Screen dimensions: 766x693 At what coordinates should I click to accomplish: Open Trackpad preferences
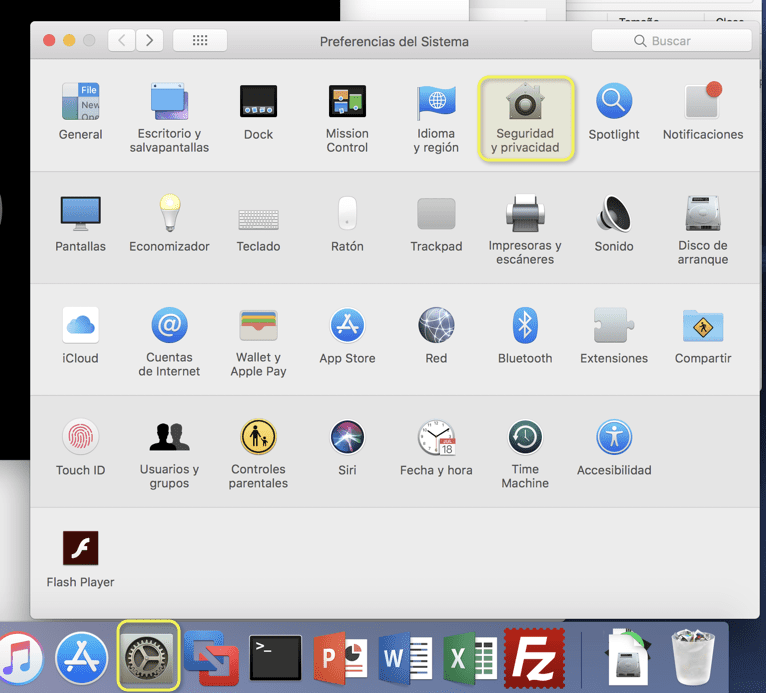coord(436,225)
